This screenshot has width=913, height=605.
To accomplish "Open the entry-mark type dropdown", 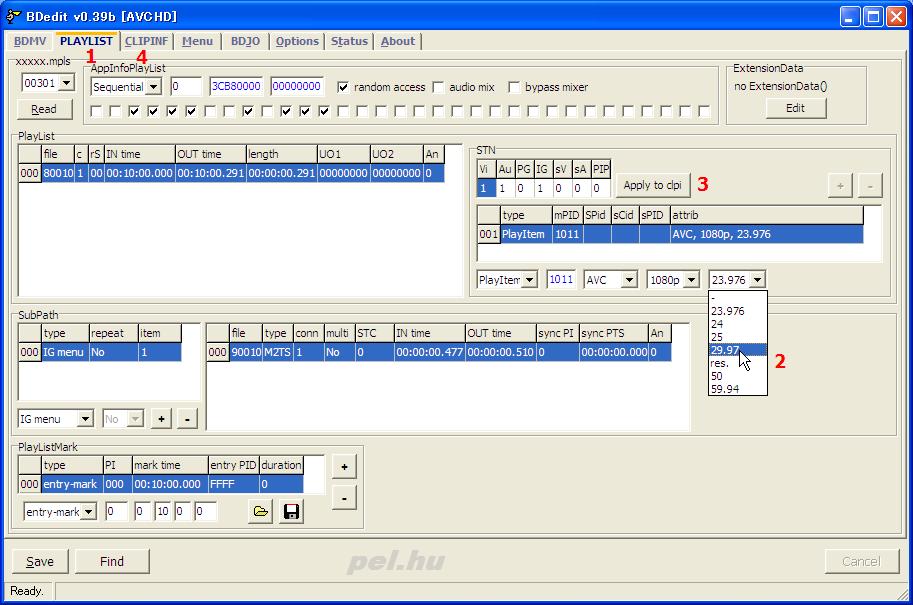I will [x=89, y=512].
